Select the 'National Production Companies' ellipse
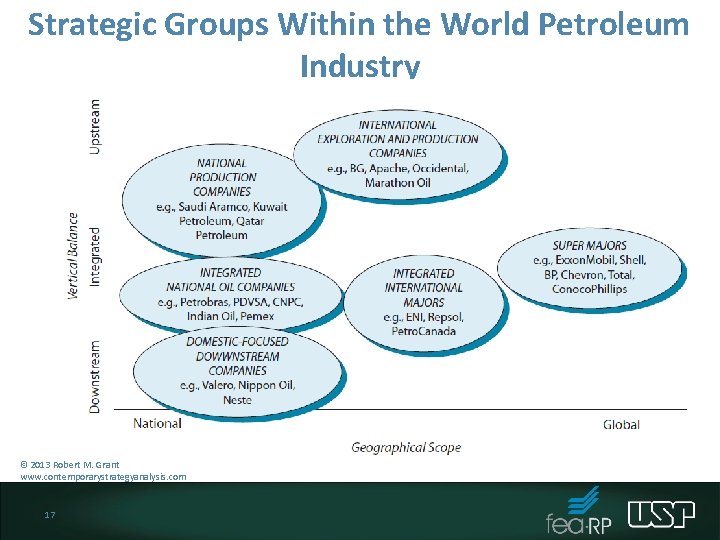720x540 pixels. [222, 200]
